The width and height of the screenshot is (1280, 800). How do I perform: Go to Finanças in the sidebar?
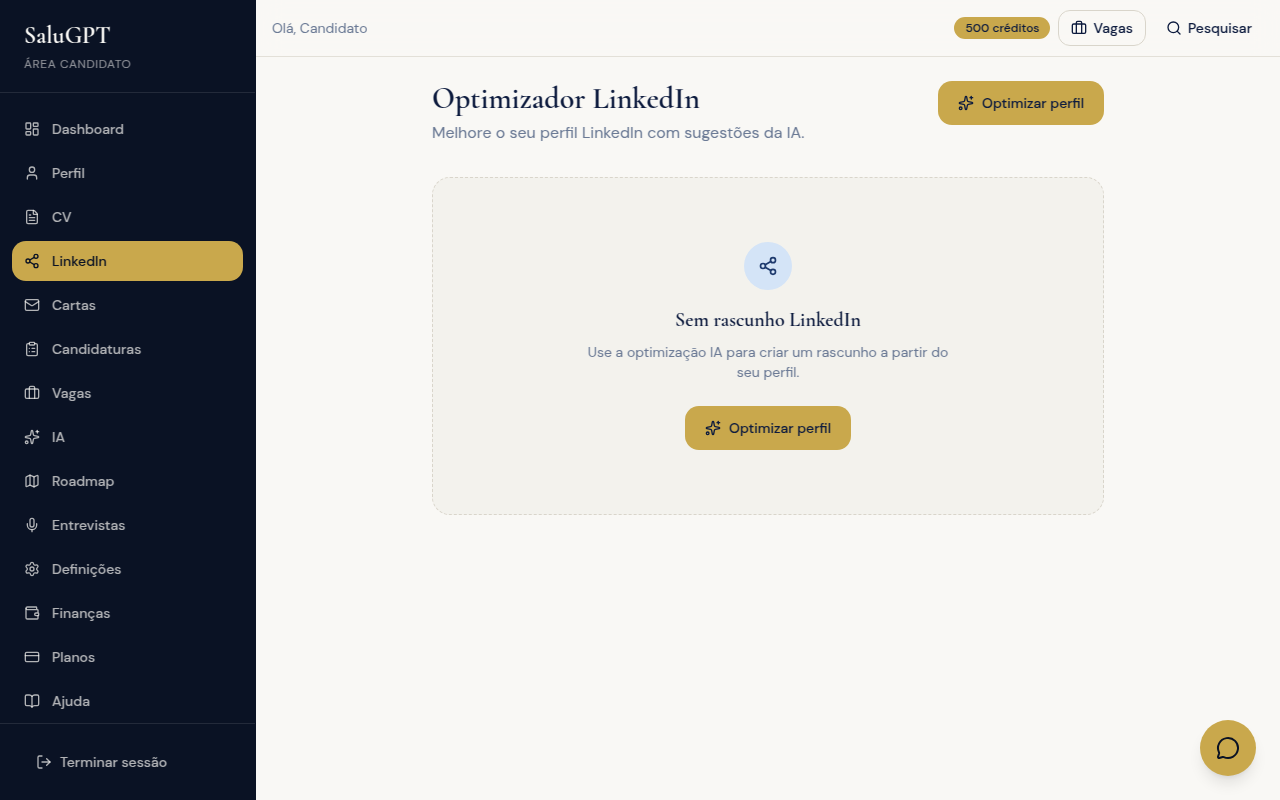point(127,613)
